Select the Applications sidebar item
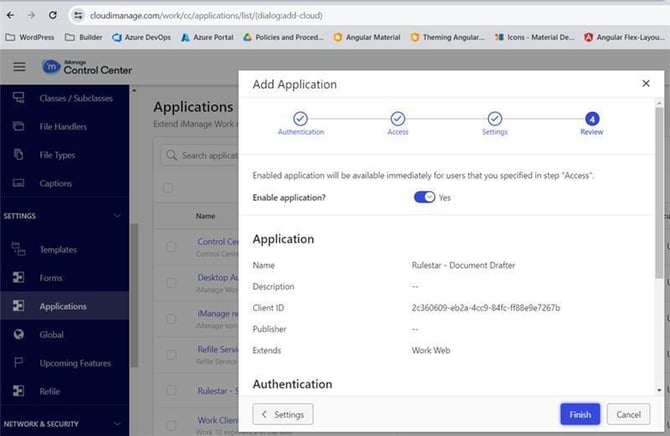This screenshot has width=670, height=436. (x=62, y=306)
